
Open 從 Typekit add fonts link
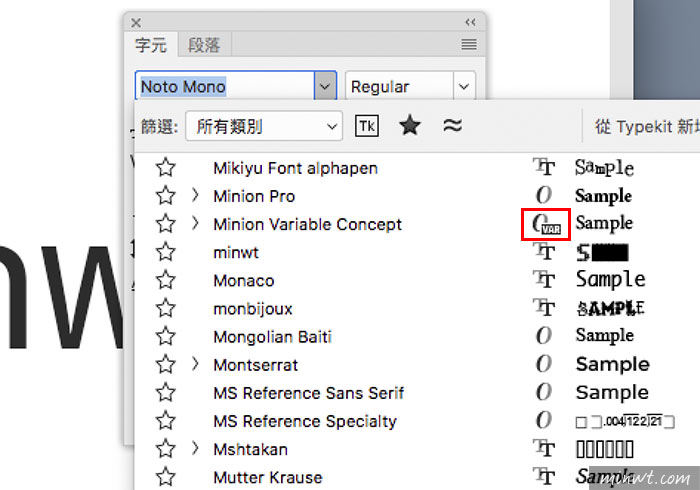646,126
